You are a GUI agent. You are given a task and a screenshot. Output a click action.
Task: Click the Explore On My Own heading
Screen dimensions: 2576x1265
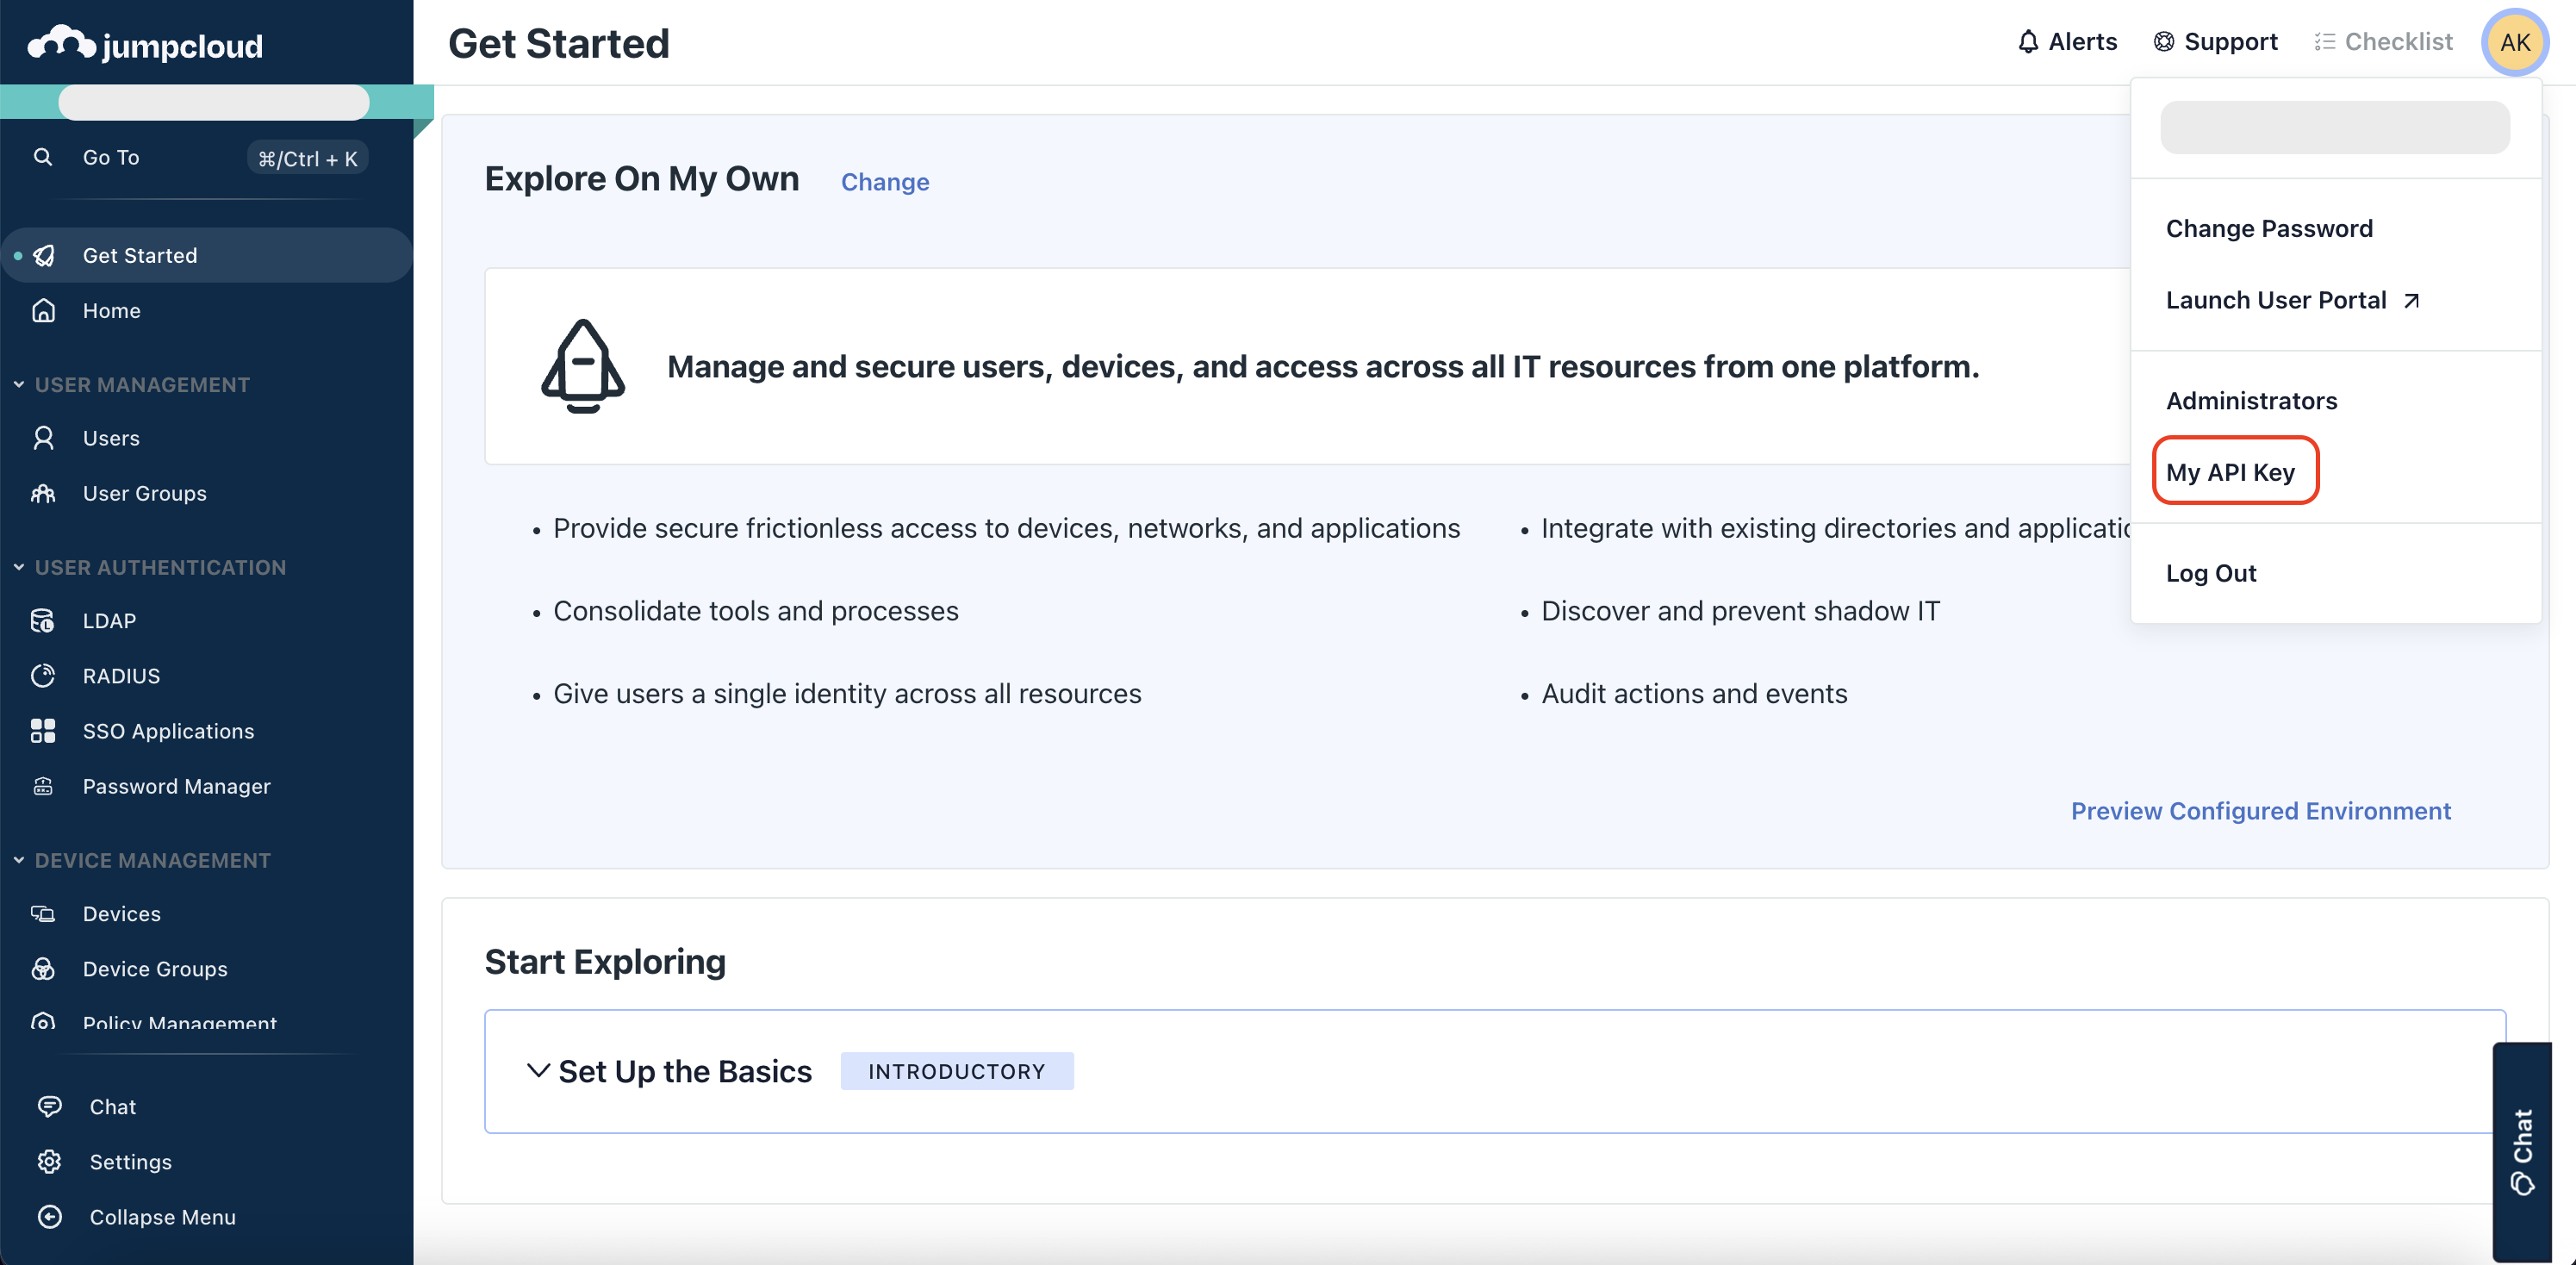pos(642,178)
